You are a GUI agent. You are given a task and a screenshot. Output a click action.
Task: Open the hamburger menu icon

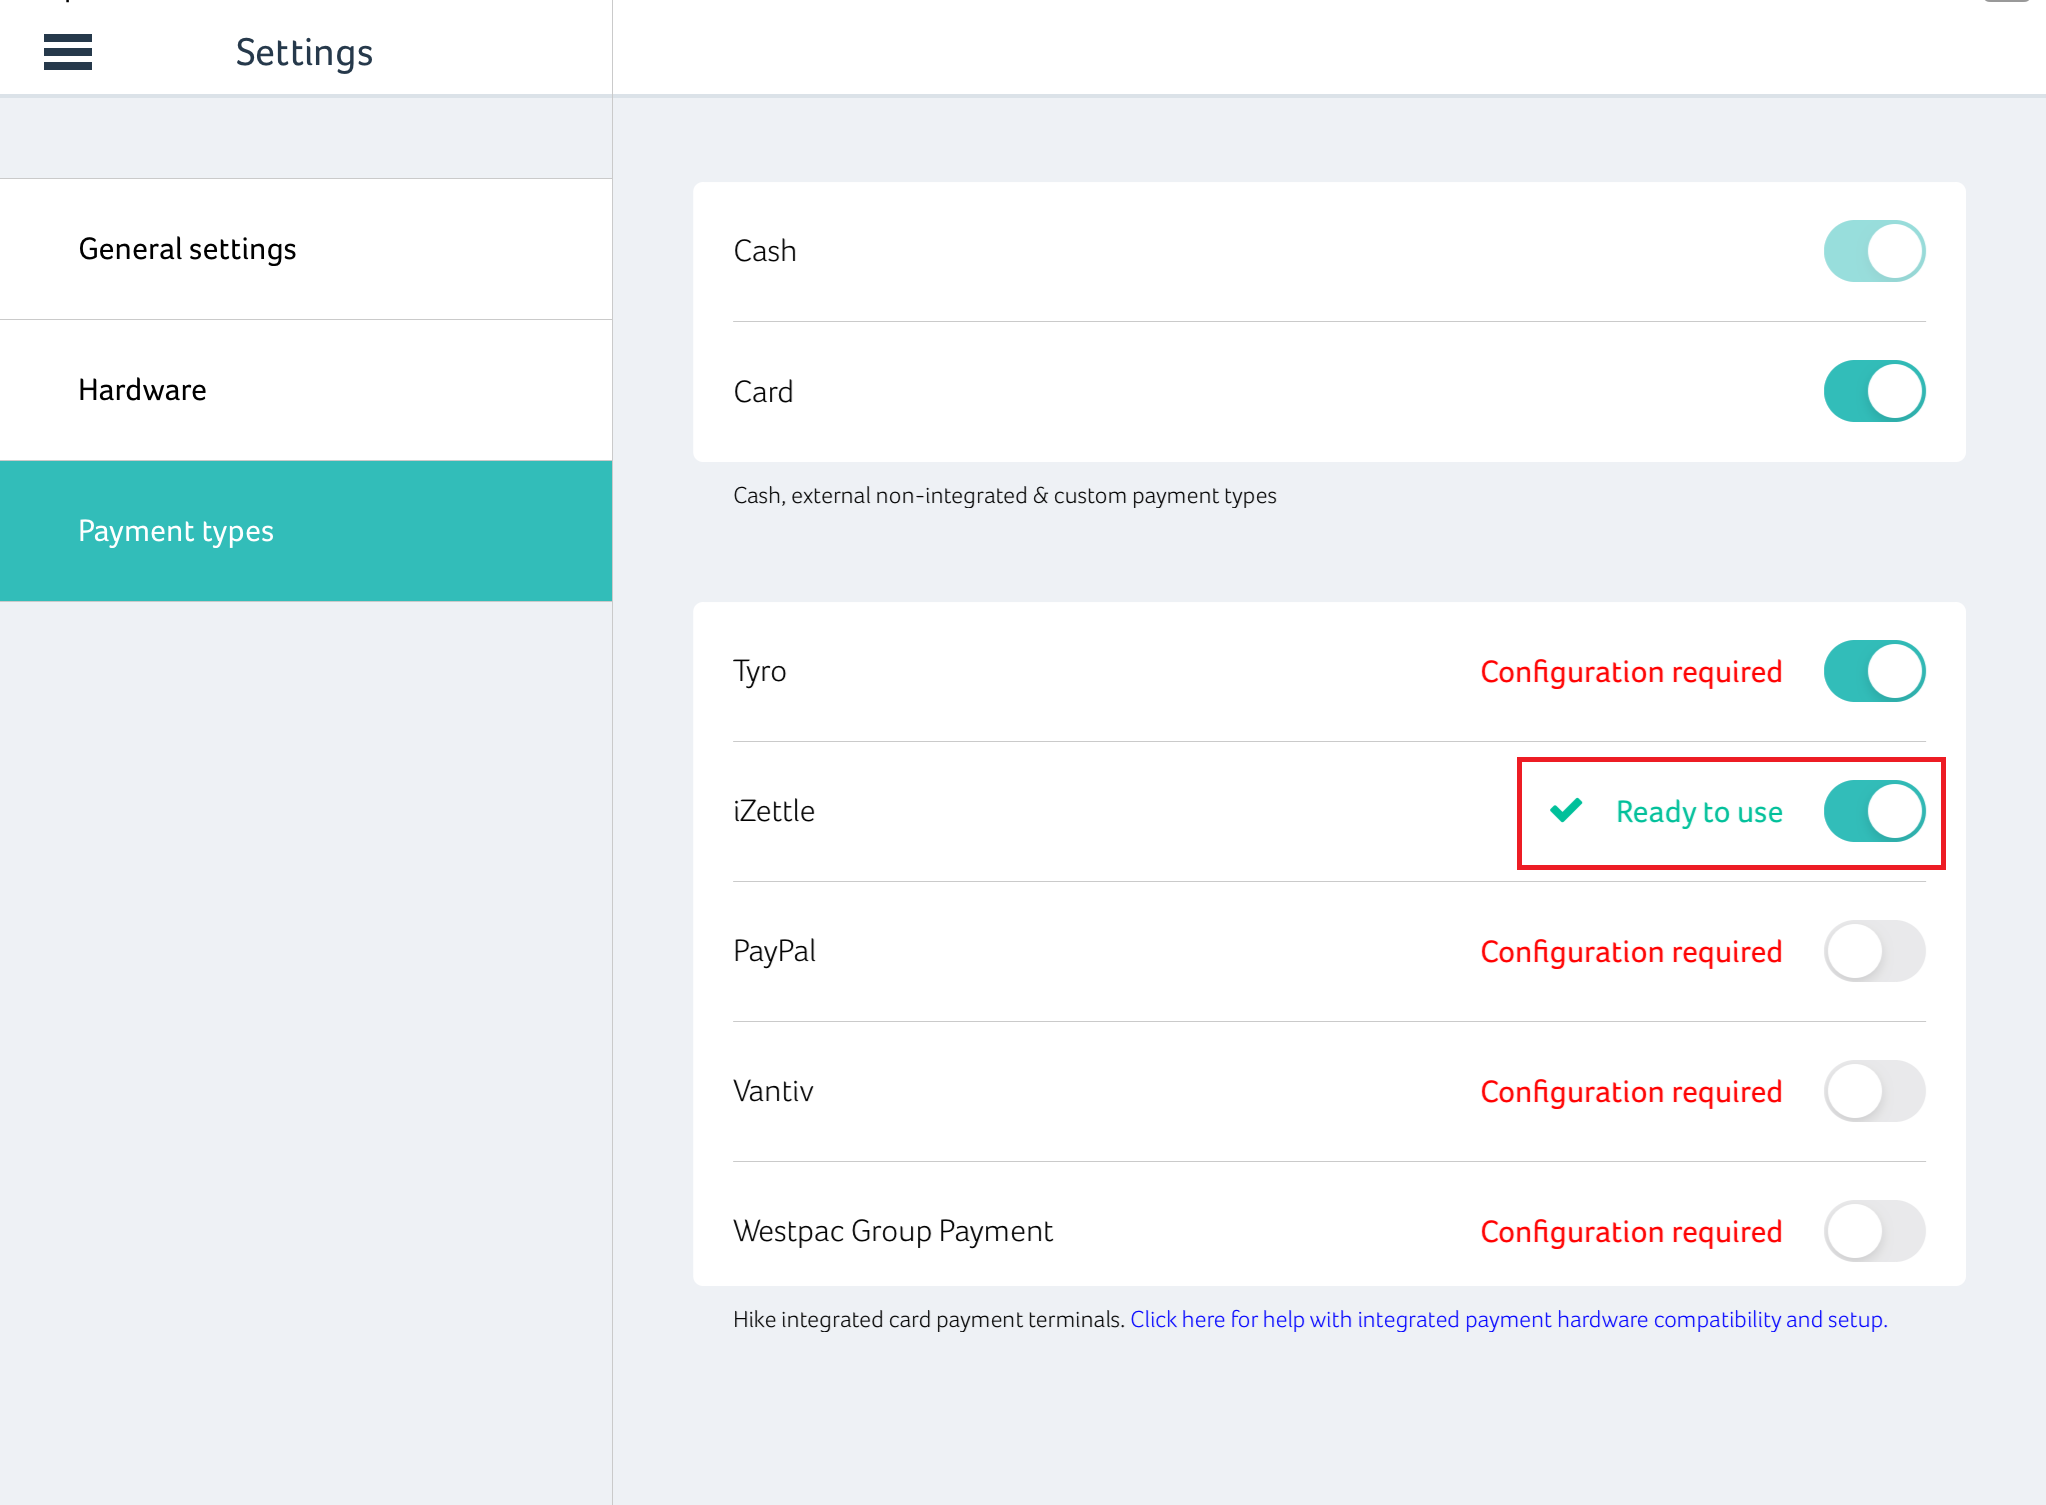point(68,52)
